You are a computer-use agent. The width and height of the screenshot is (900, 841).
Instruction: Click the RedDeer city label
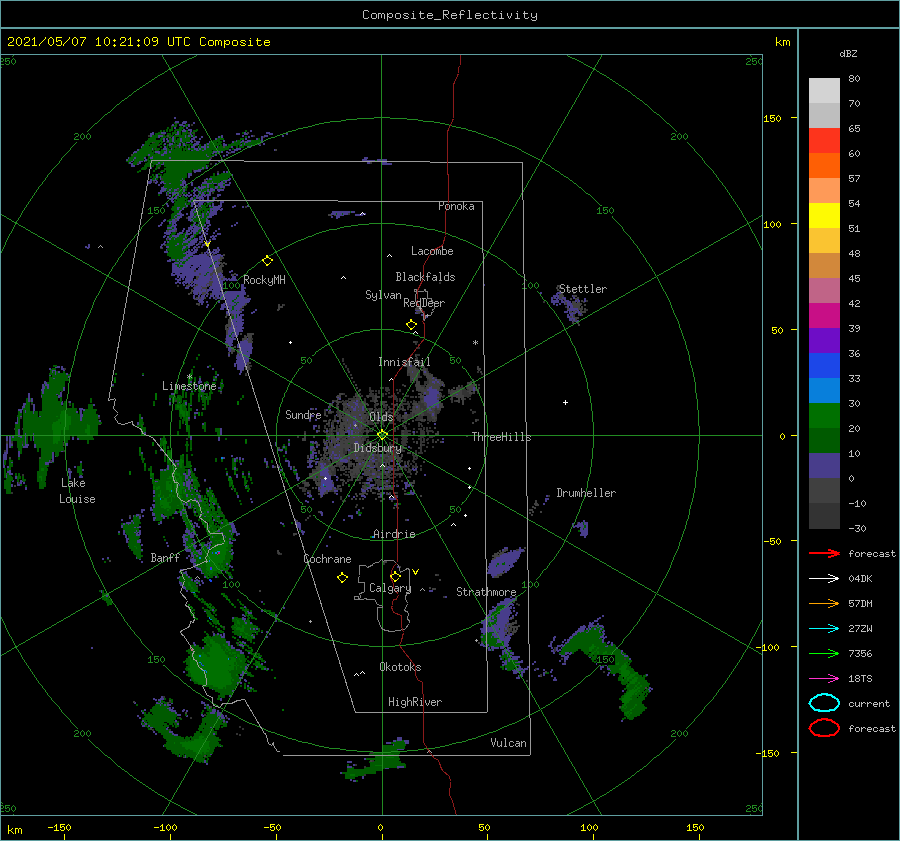[424, 303]
